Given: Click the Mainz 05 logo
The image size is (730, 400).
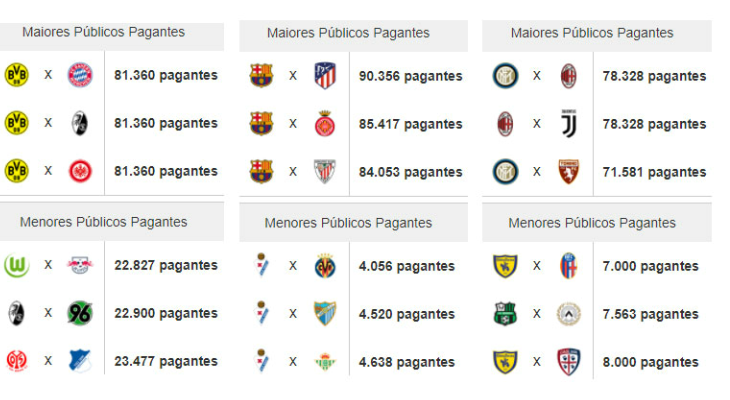Looking at the screenshot, I should [17, 361].
